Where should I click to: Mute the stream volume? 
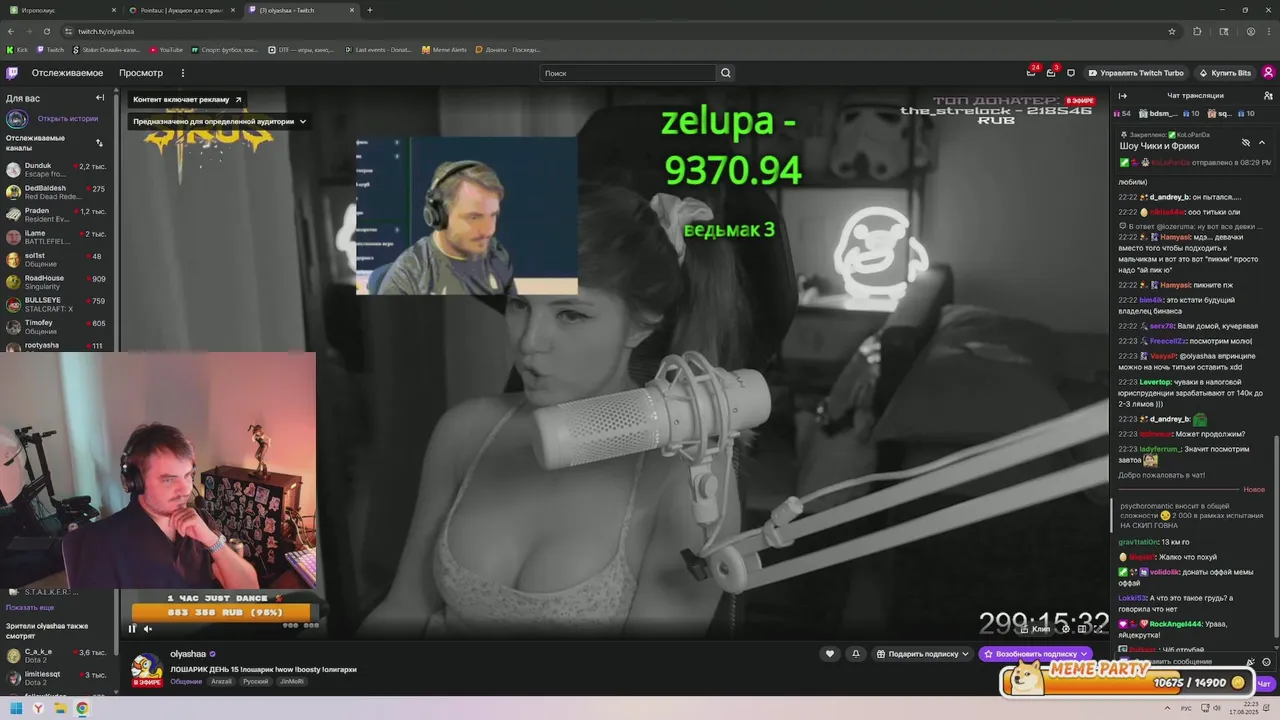coord(148,629)
